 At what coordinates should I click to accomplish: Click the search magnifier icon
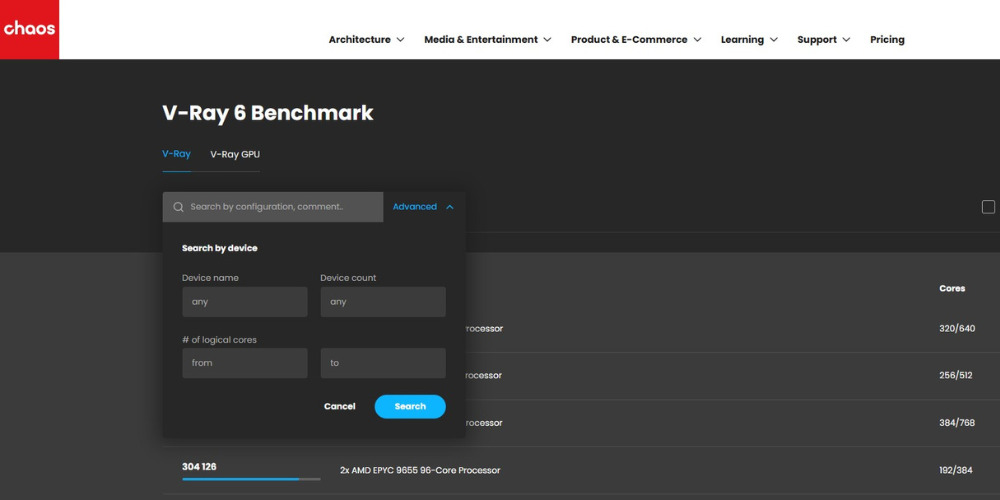179,207
